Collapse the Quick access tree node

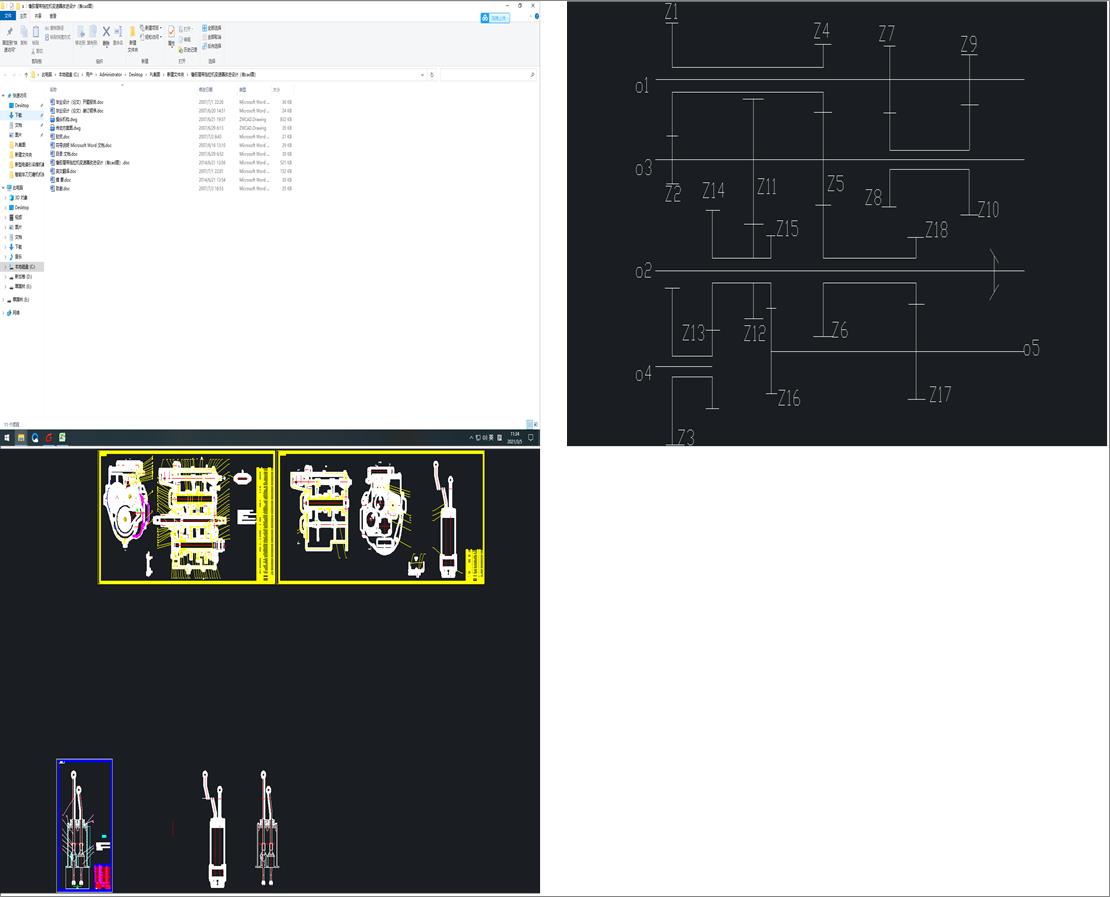pos(4,96)
